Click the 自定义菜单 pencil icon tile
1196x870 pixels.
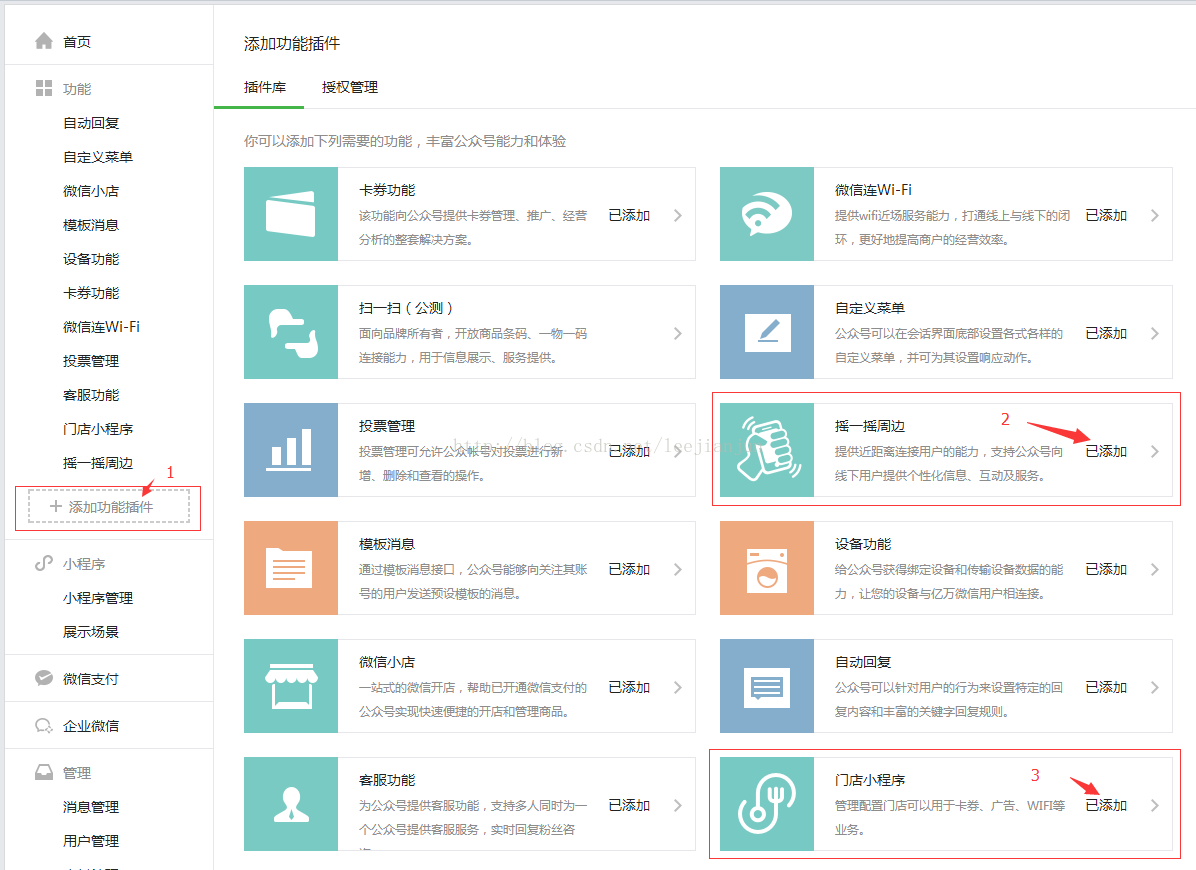point(767,332)
